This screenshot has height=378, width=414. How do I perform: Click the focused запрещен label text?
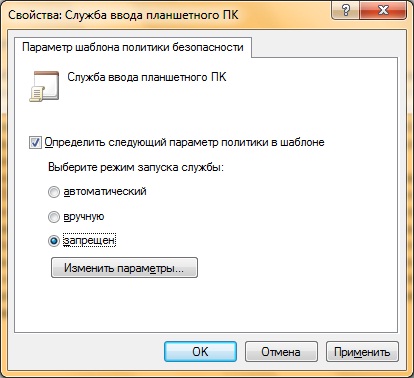pos(89,240)
